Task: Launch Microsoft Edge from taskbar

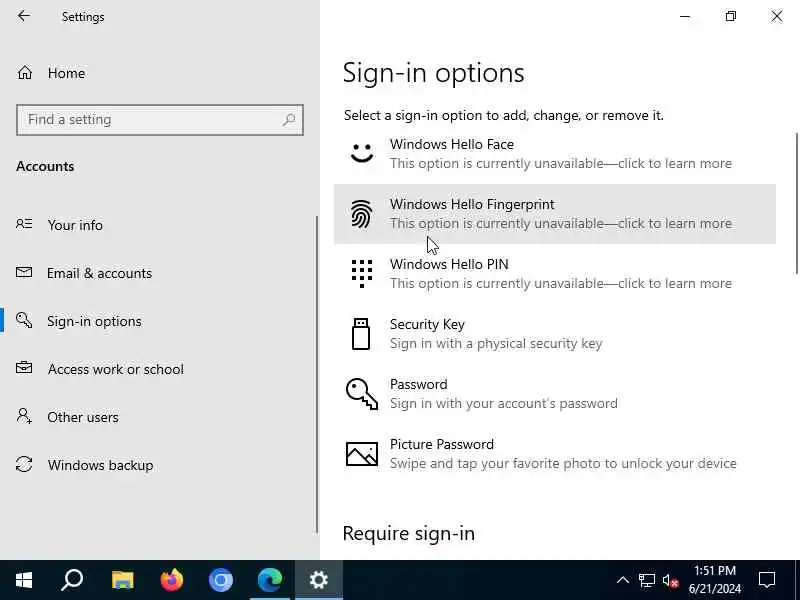Action: tap(270, 580)
